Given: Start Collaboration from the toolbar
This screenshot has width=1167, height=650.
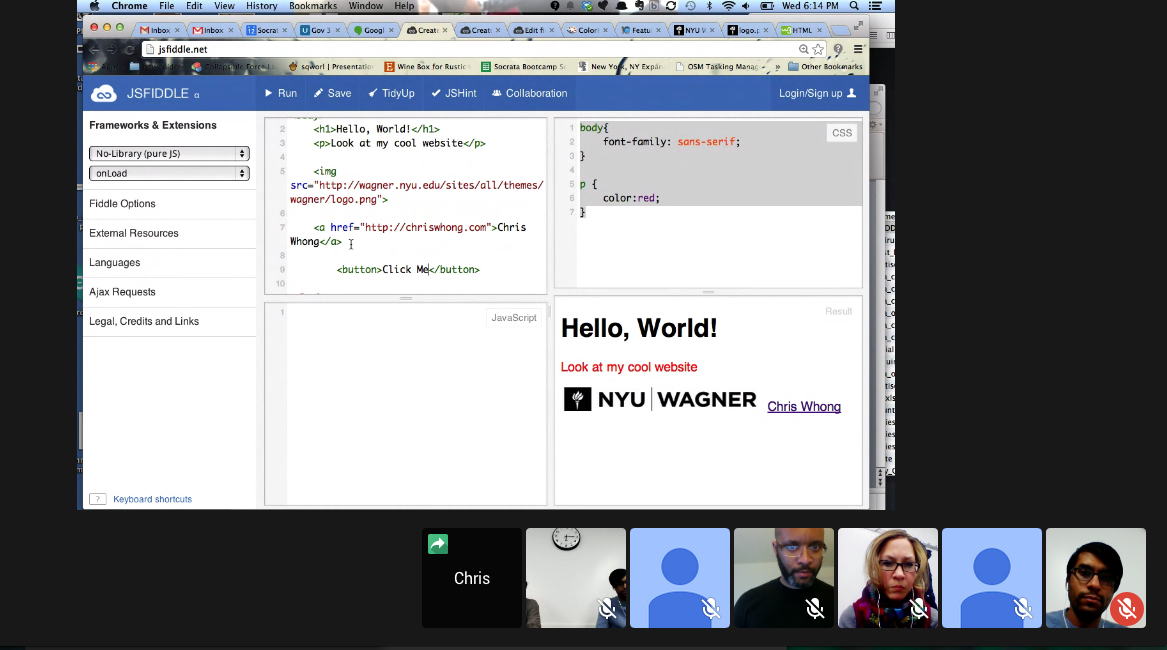Looking at the screenshot, I should 529,93.
